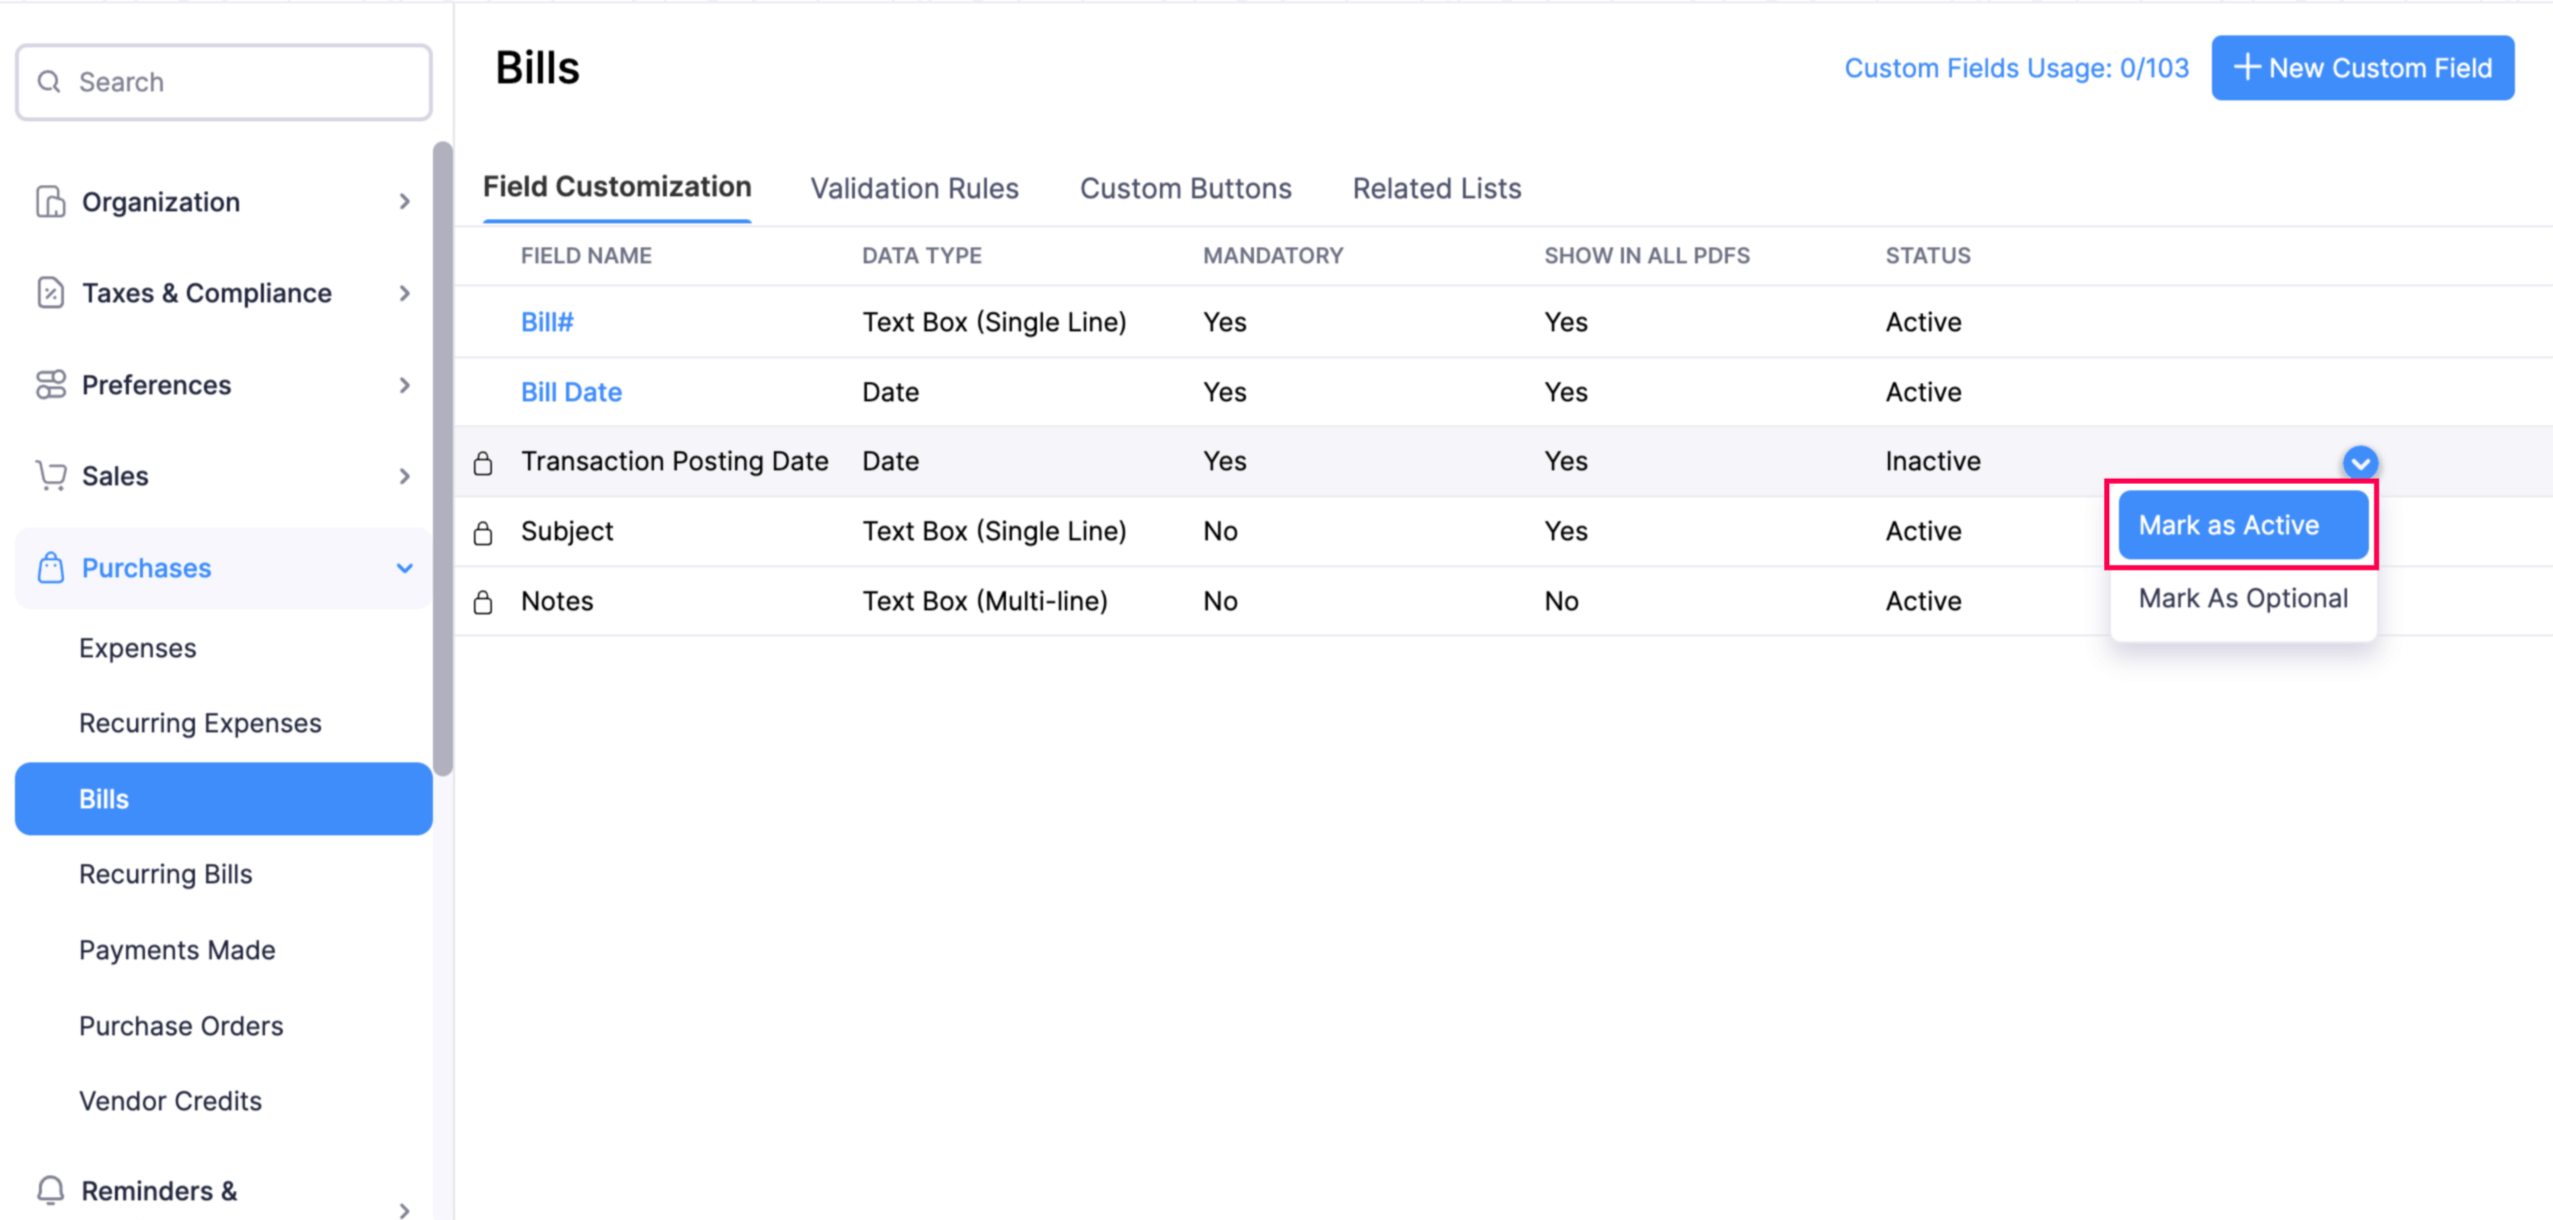Screen dimensions: 2553x1220
Task: Toggle the blue dropdown arrow for Transaction Posting Date
Action: pos(2360,462)
